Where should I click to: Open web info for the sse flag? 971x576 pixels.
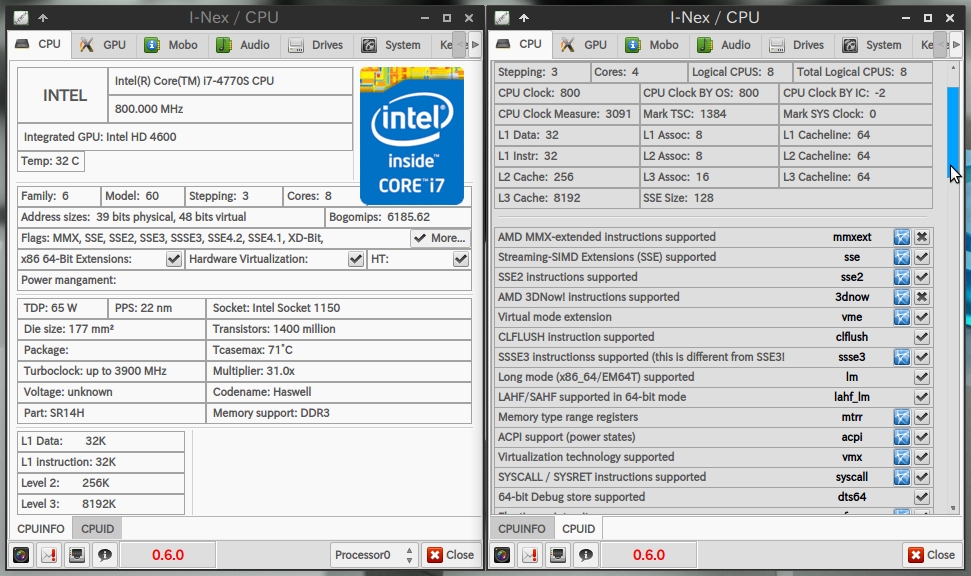click(x=902, y=257)
